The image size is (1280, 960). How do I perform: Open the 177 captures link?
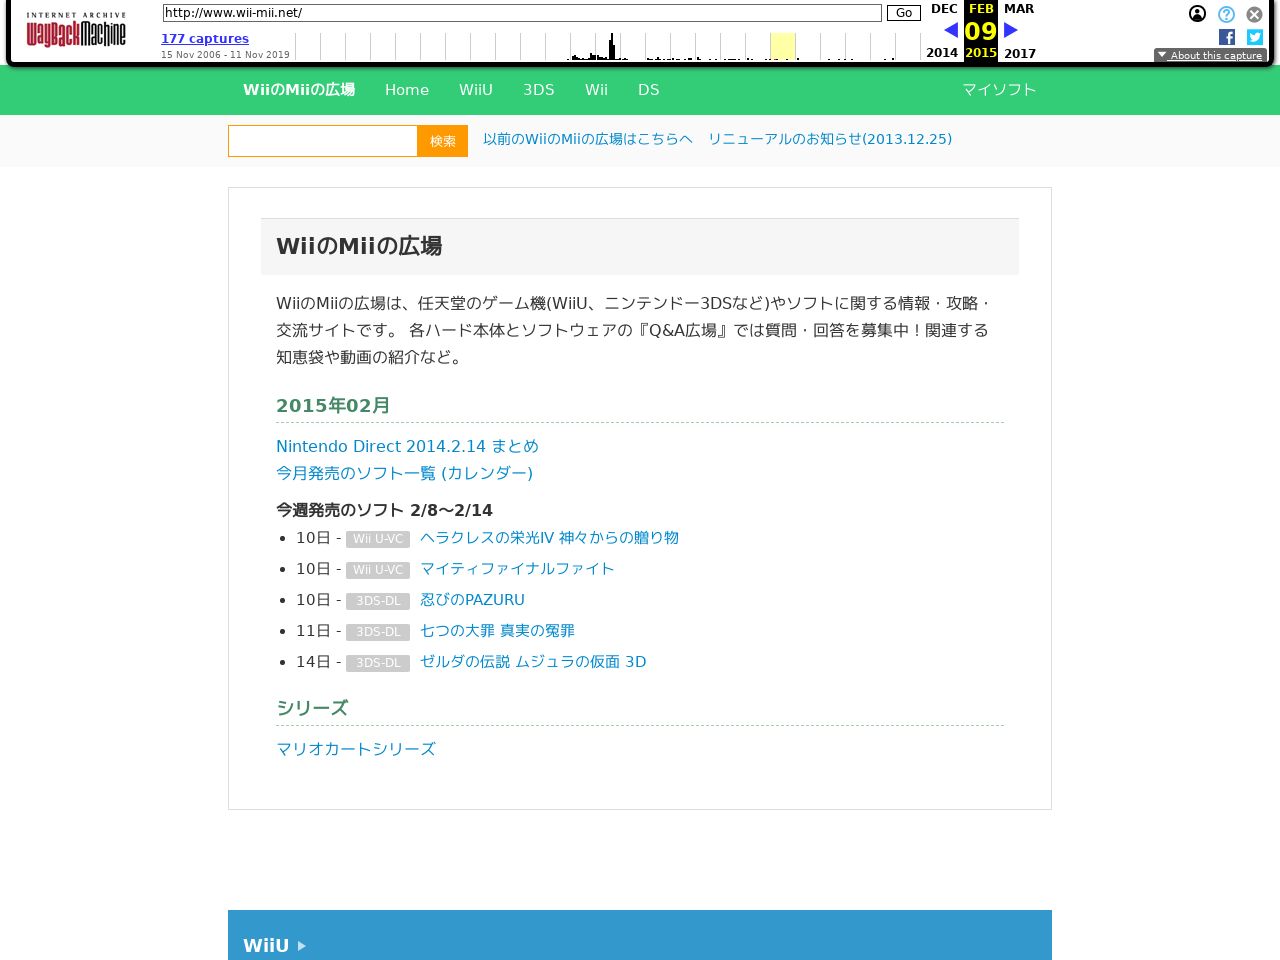[205, 39]
